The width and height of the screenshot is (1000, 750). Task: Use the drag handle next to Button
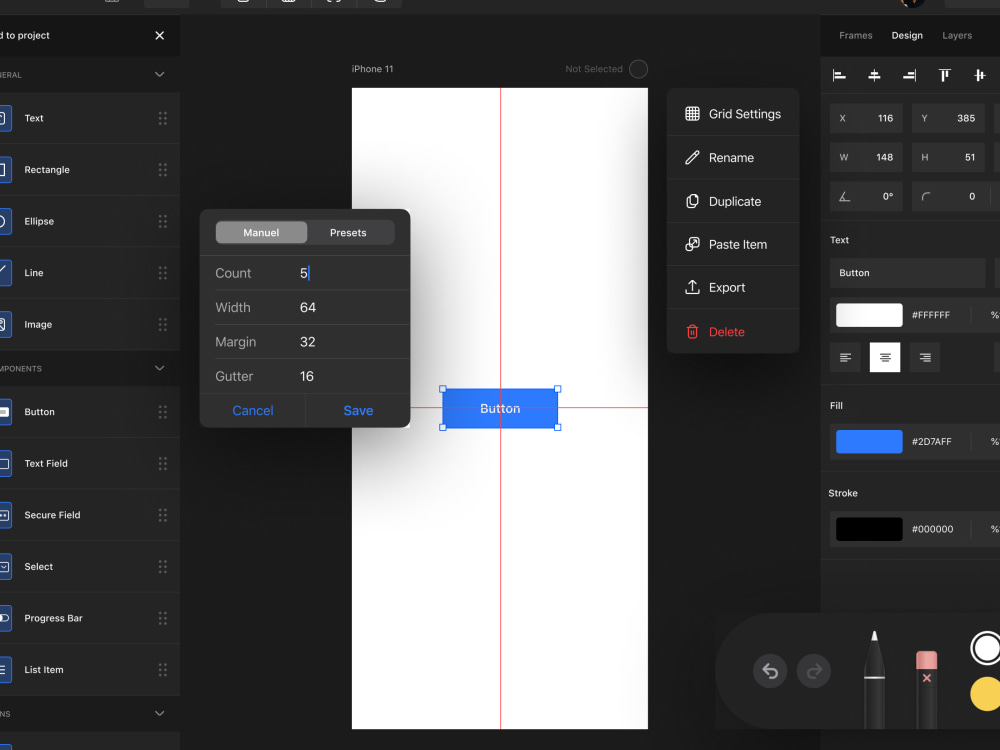click(x=163, y=412)
